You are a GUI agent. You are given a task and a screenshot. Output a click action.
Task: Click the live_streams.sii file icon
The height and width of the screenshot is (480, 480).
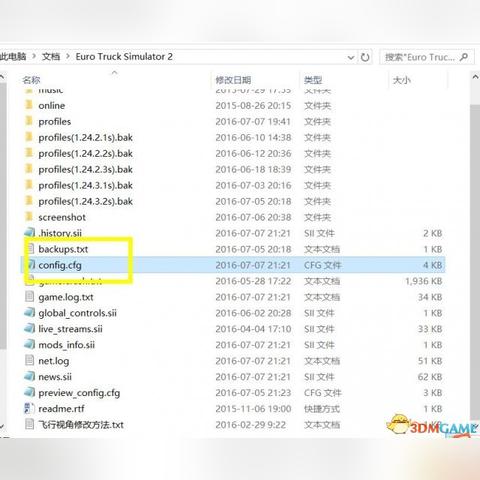coord(30,329)
